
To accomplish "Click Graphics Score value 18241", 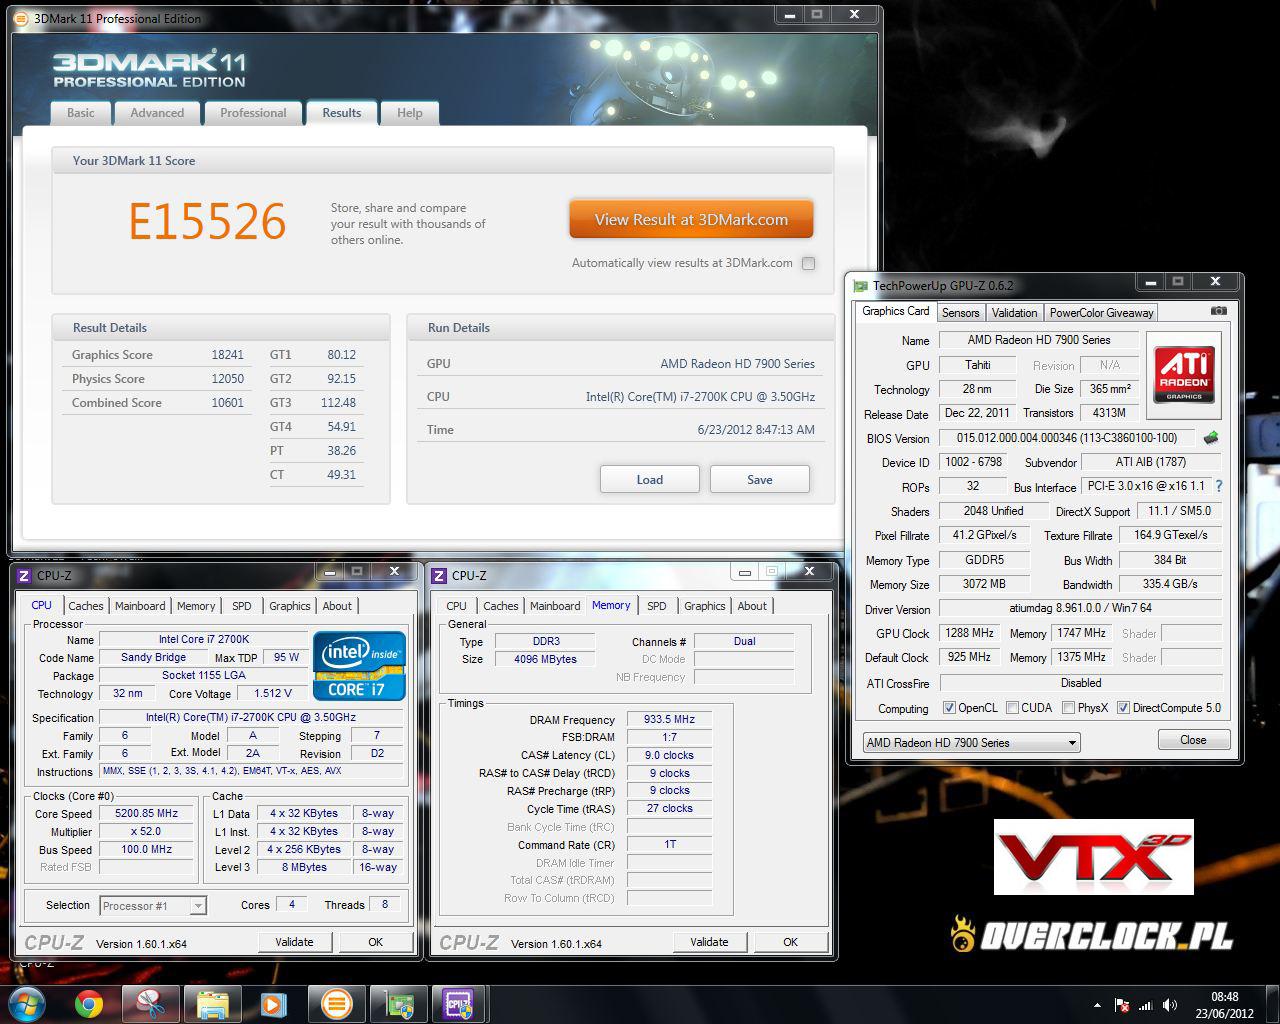I will (x=227, y=355).
